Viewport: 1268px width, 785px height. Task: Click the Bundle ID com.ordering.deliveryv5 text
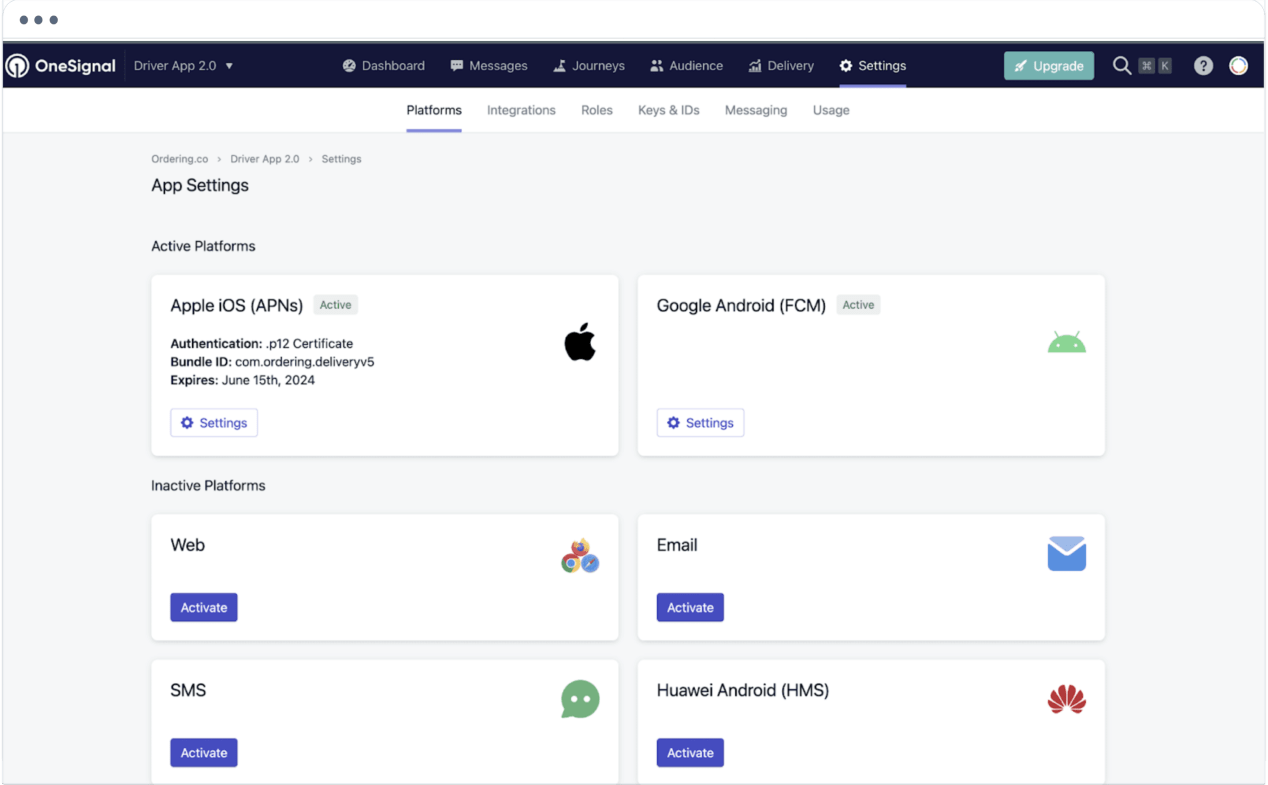(x=272, y=362)
